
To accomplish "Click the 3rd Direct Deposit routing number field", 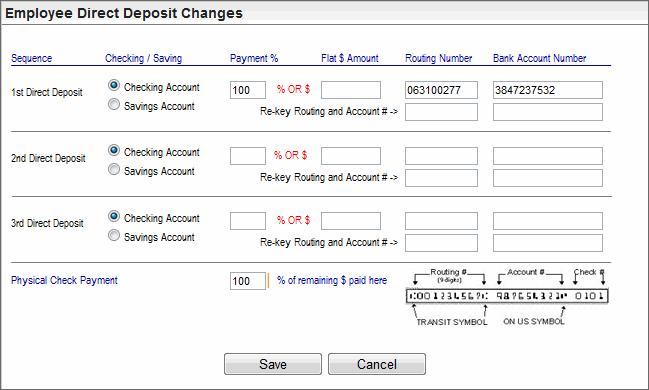I will 441,221.
